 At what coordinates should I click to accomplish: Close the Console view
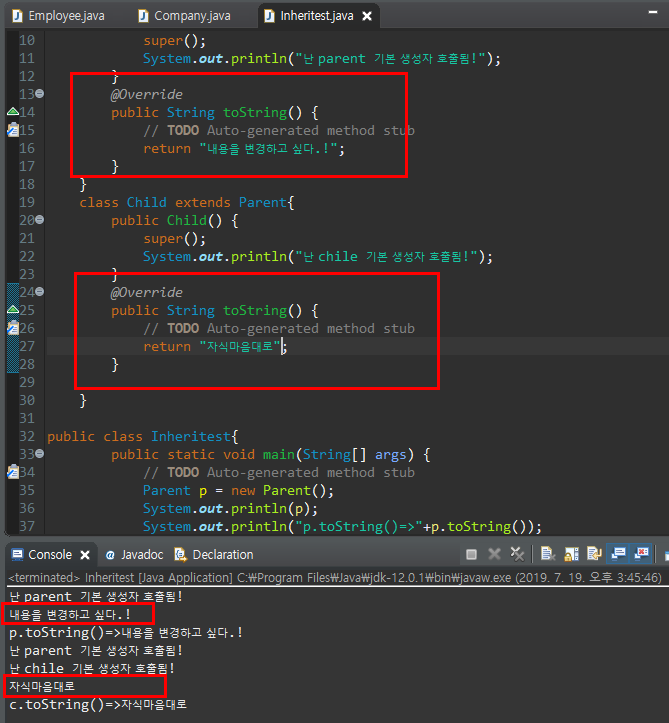click(85, 555)
